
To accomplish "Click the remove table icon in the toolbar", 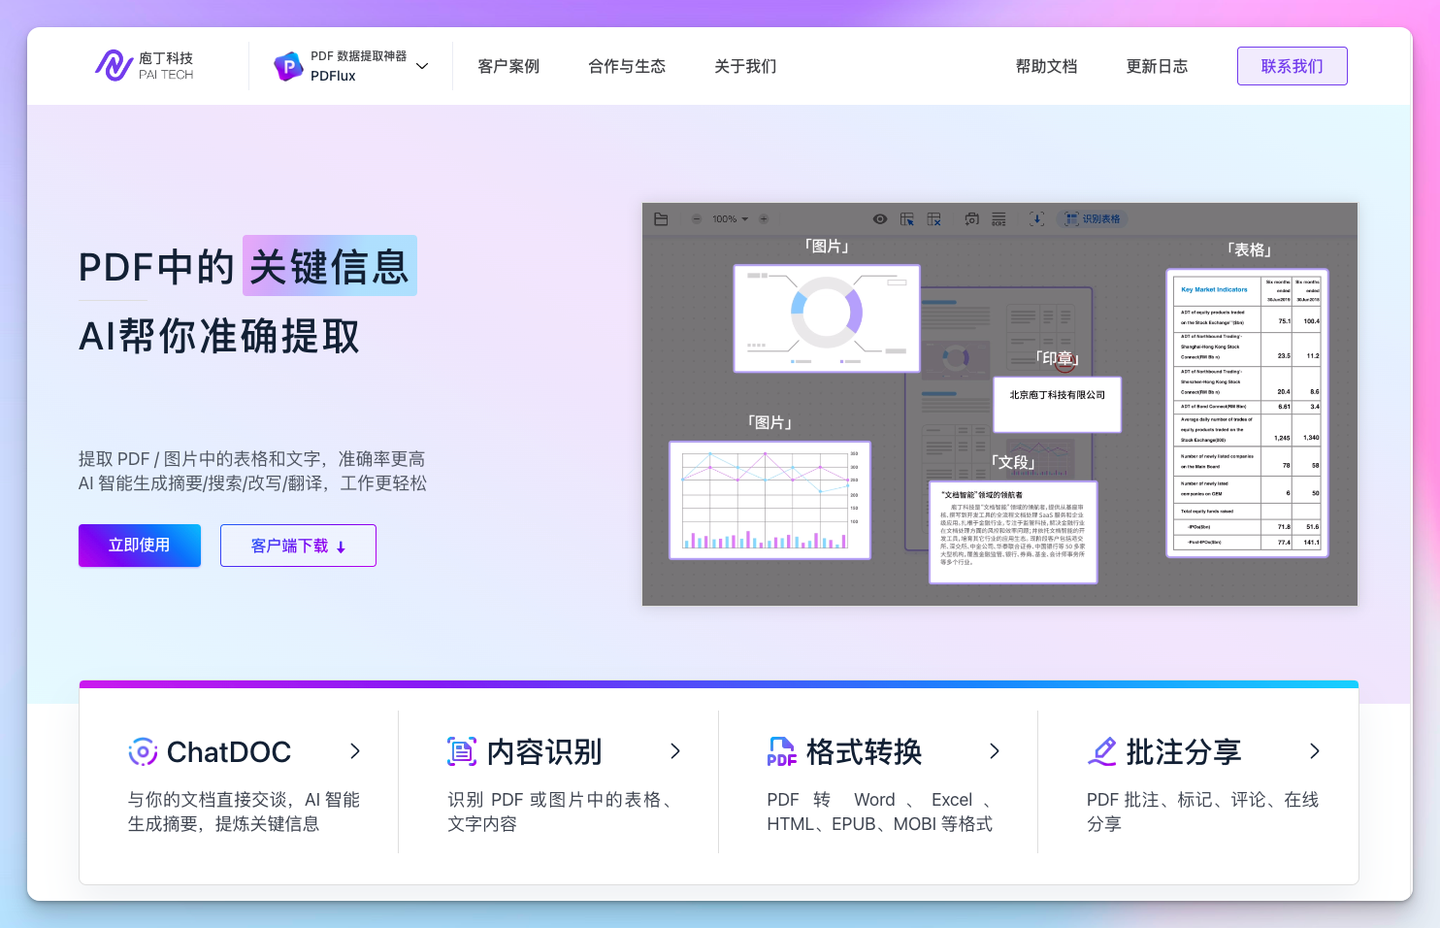I will [933, 218].
